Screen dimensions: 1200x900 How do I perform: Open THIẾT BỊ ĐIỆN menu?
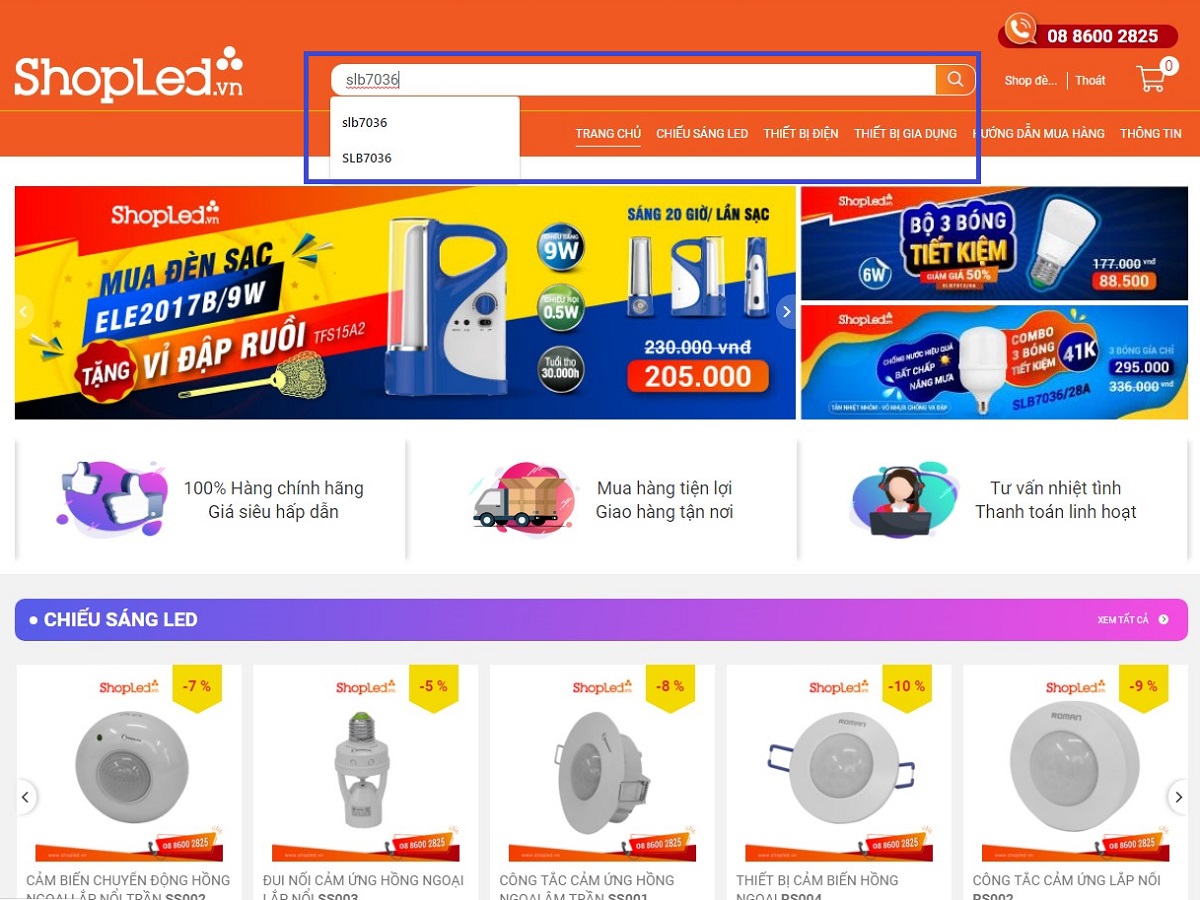(x=801, y=134)
